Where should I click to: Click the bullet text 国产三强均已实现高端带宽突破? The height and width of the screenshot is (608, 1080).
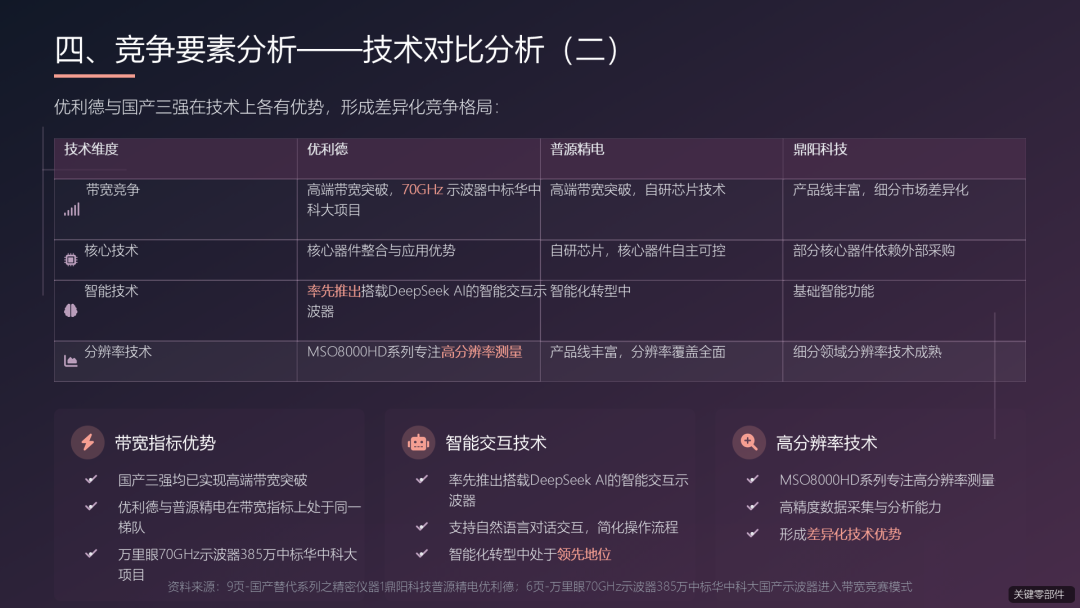tap(212, 480)
